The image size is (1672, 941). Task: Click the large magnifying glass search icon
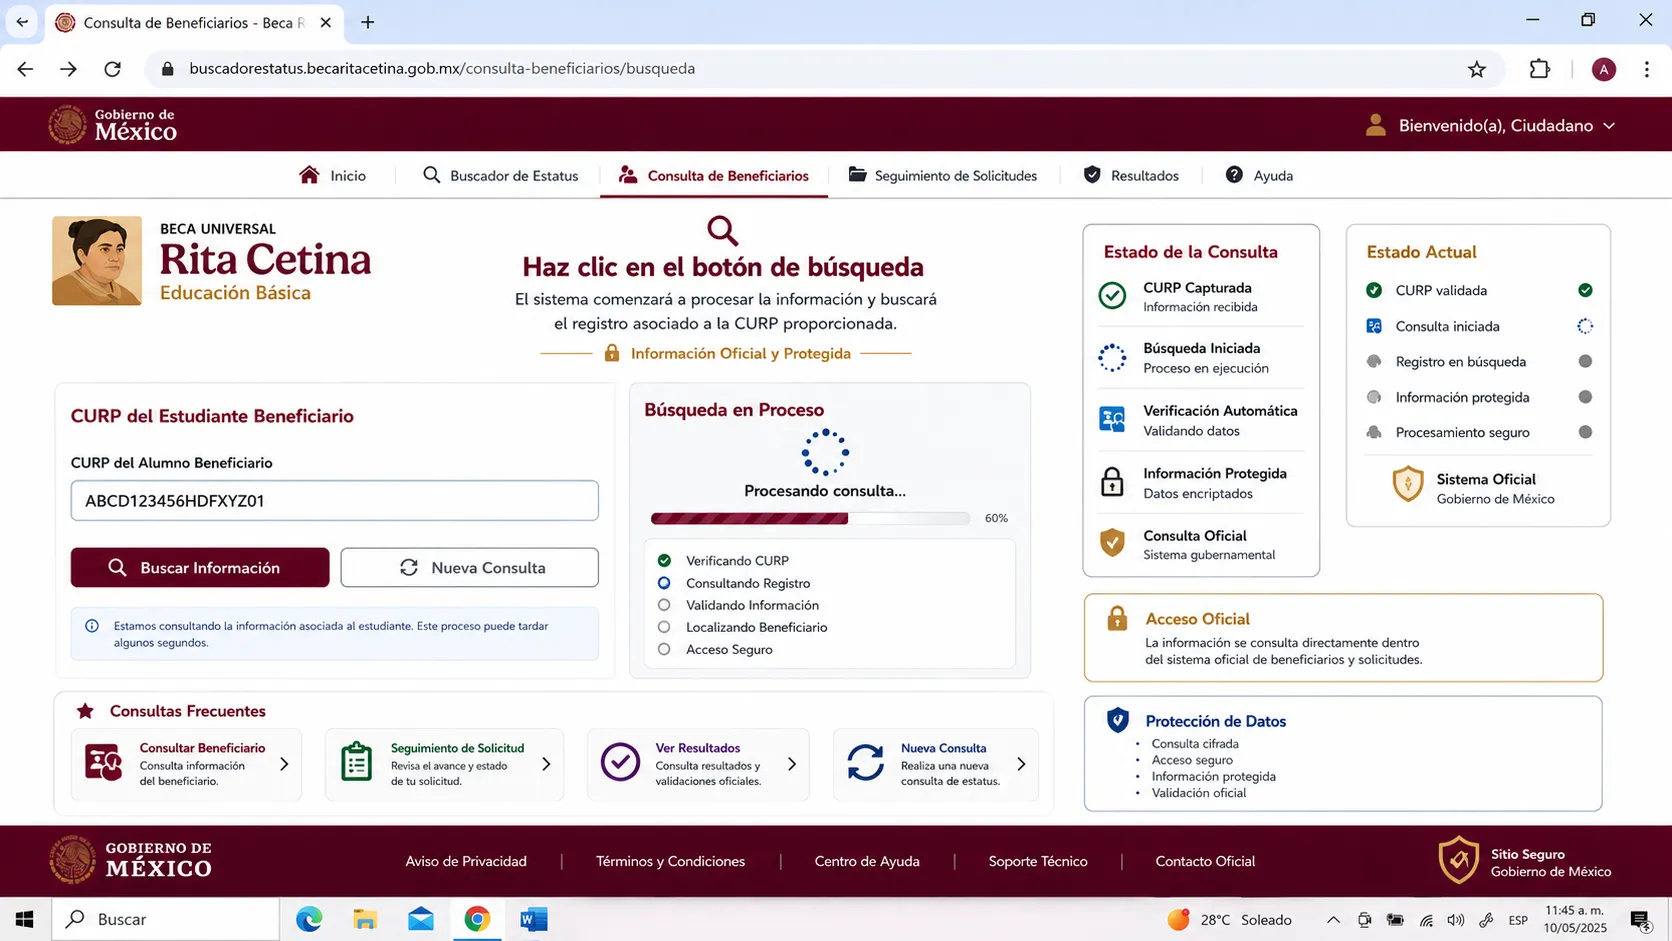pyautogui.click(x=722, y=231)
